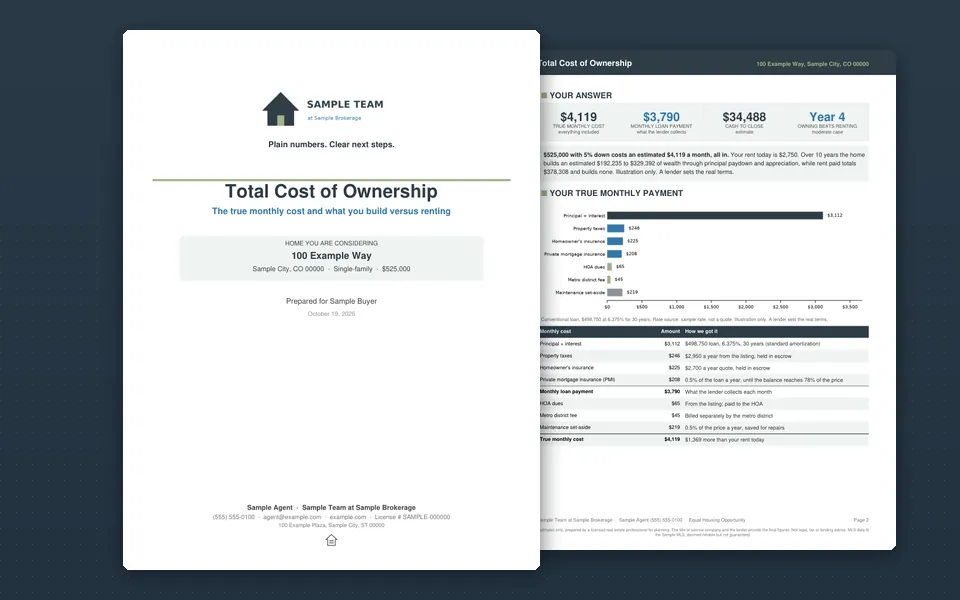Click the Sample Team house logo icon
This screenshot has width=960, height=600.
[x=280, y=109]
